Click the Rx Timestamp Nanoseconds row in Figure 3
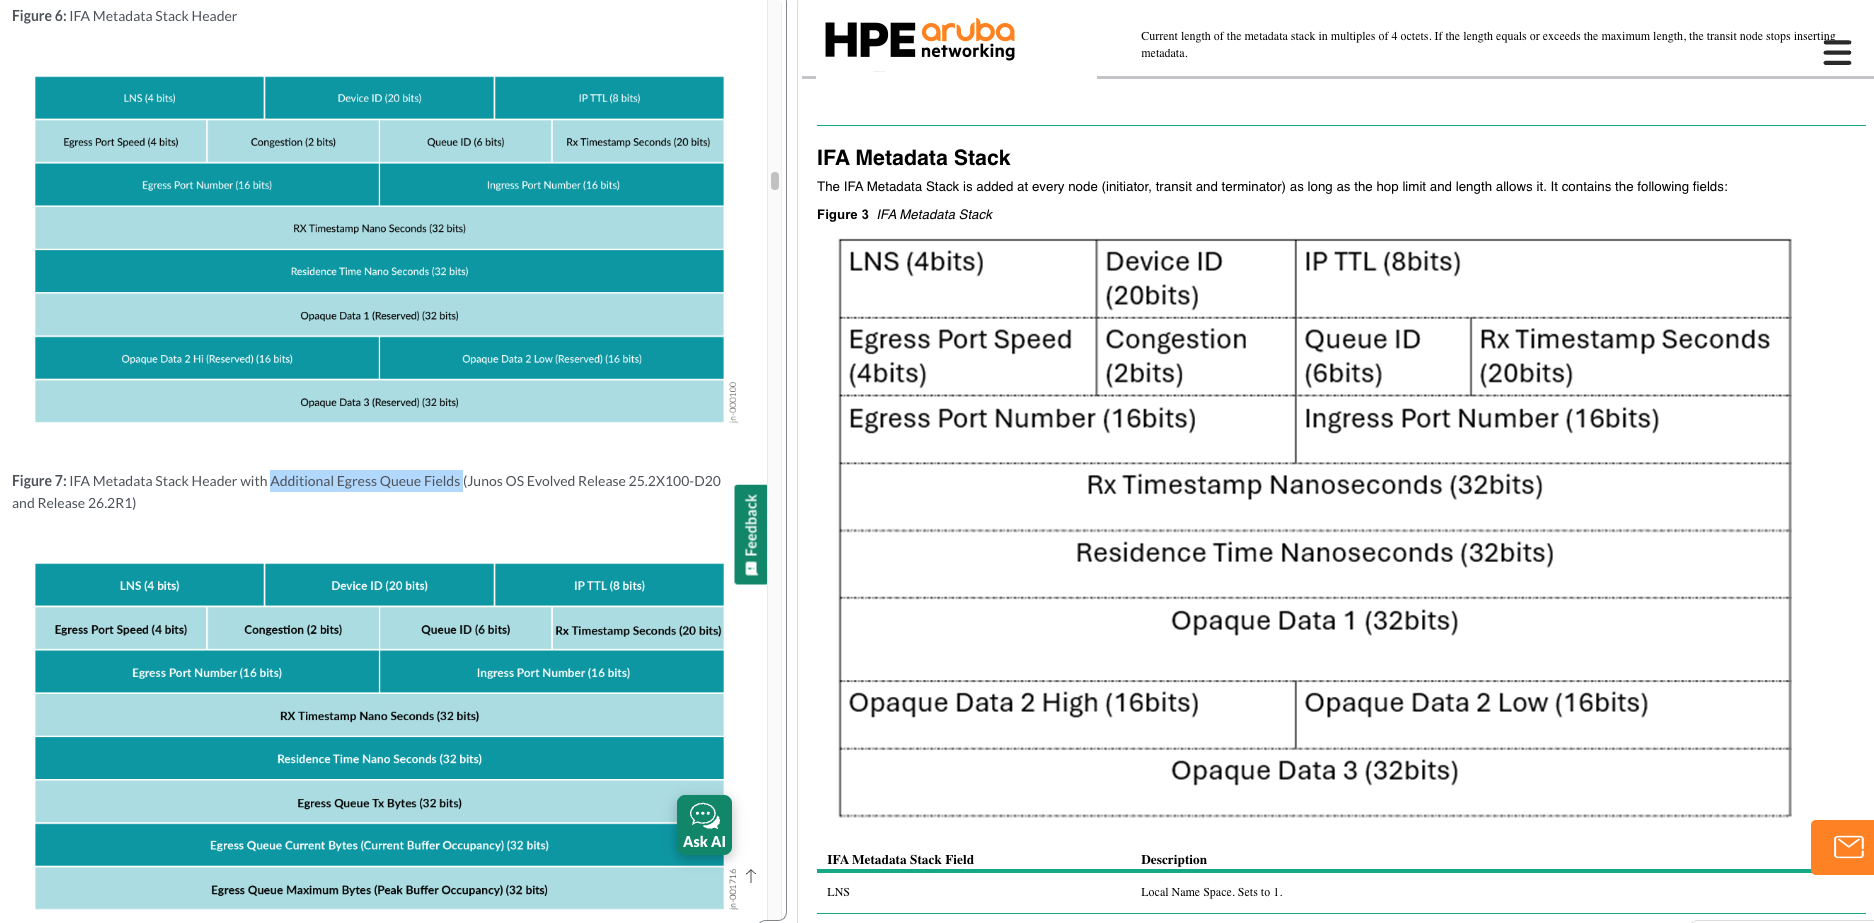The image size is (1874, 923). pyautogui.click(x=1314, y=497)
